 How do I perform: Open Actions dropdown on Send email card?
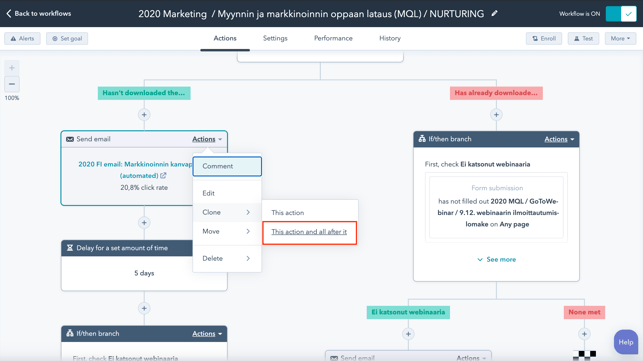coord(207,139)
